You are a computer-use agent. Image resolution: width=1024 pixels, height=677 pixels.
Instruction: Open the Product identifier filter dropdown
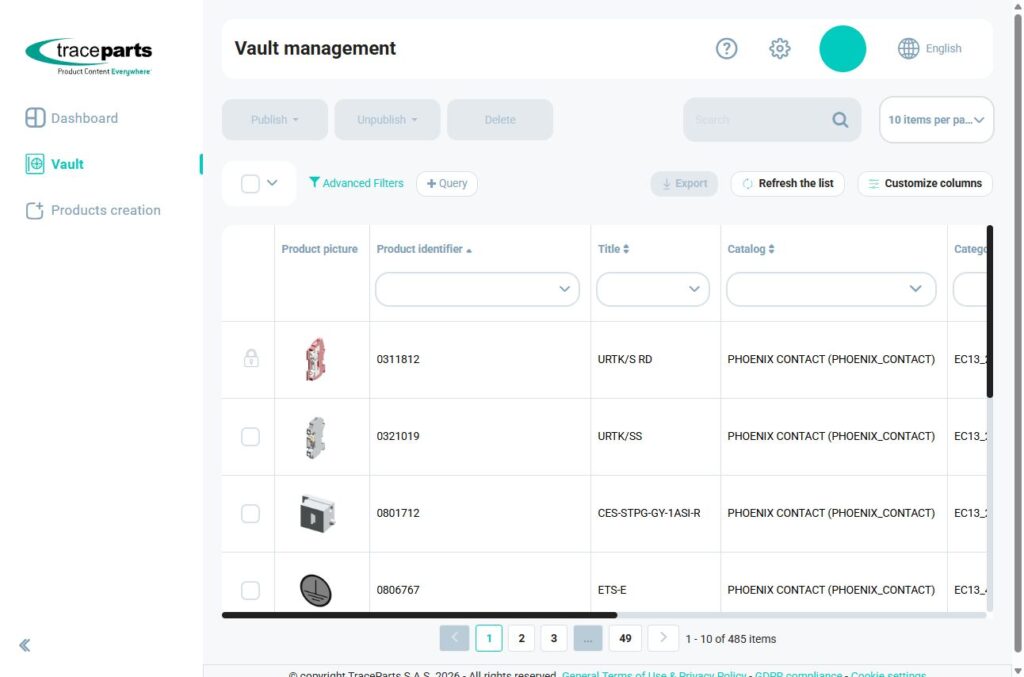tap(477, 289)
